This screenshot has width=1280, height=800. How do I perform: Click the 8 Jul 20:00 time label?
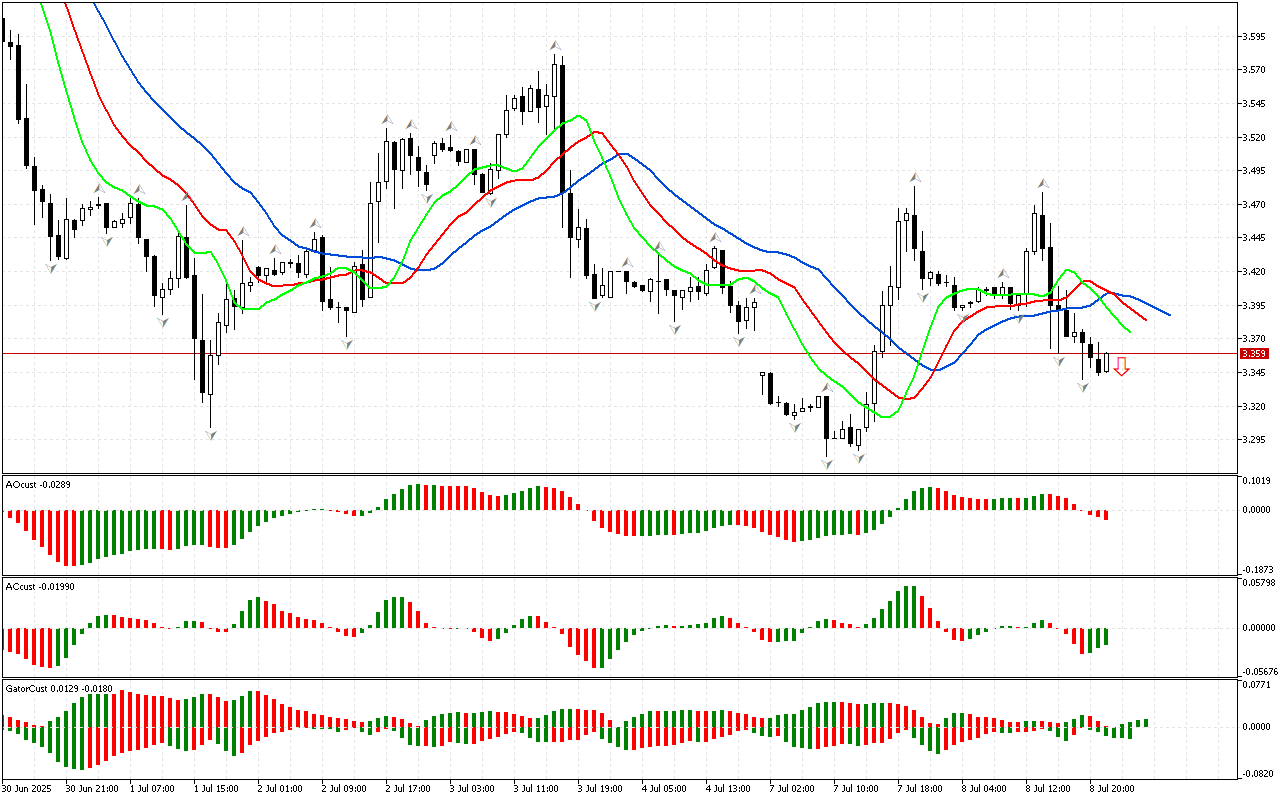(x=1110, y=788)
